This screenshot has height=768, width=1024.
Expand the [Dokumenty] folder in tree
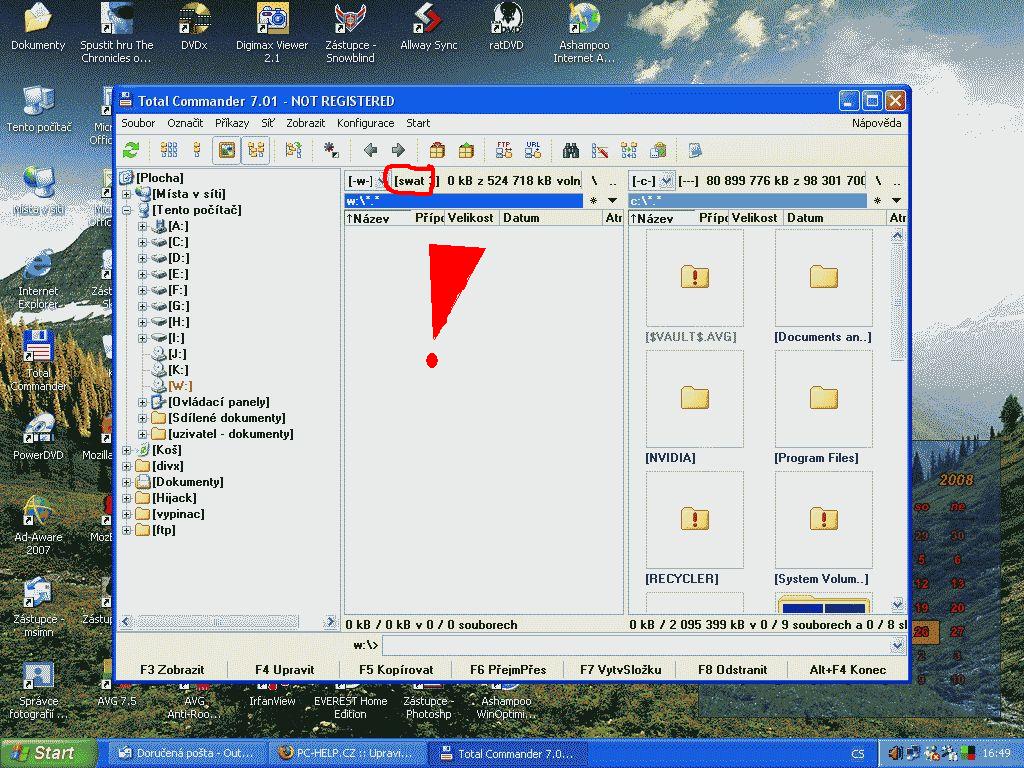(x=127, y=482)
